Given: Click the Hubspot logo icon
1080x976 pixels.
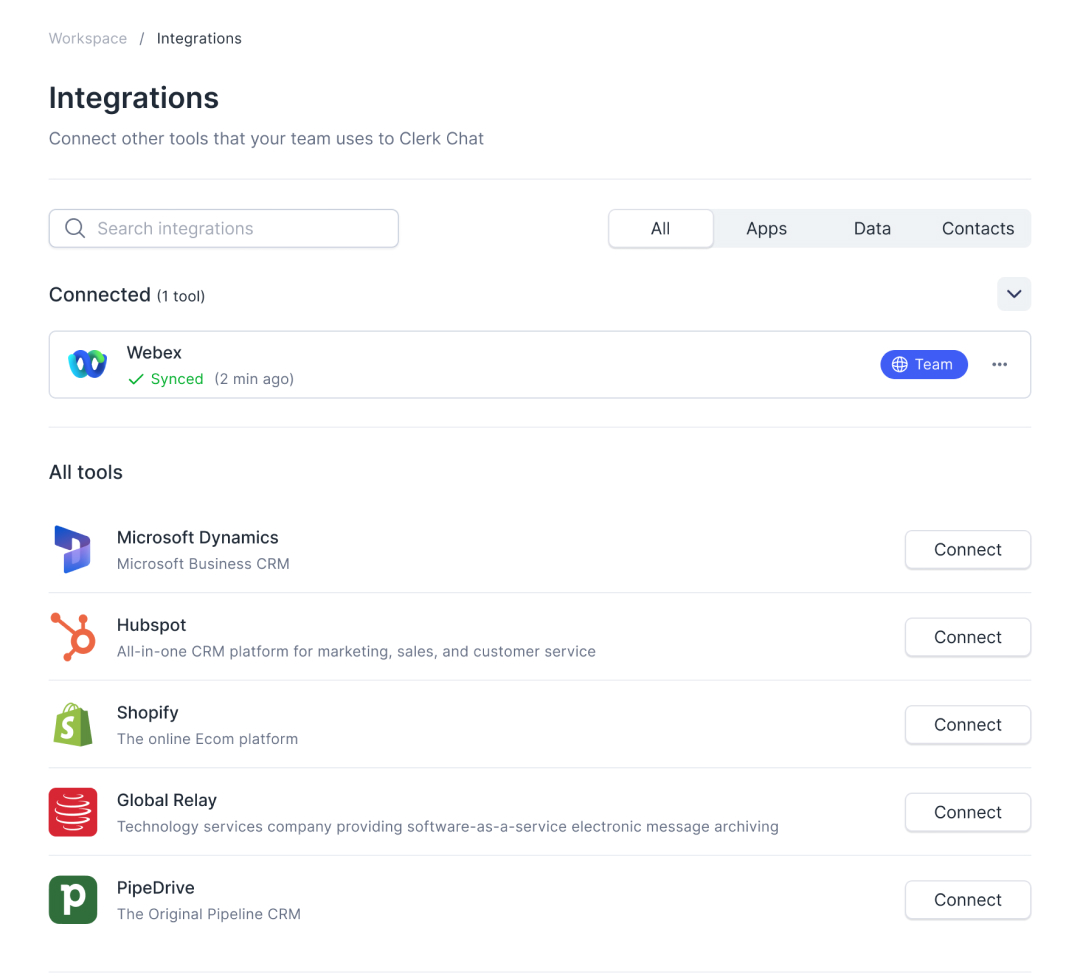Looking at the screenshot, I should pos(73,637).
